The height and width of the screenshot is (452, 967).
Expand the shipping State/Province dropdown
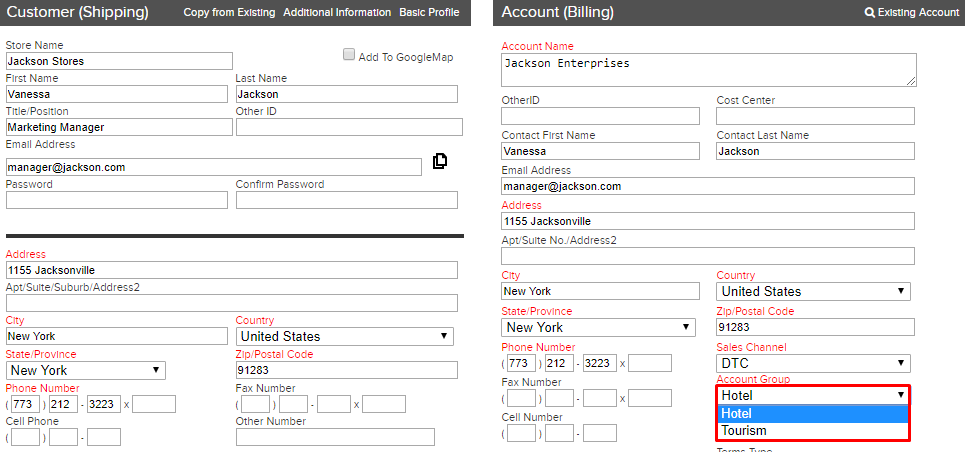click(86, 371)
